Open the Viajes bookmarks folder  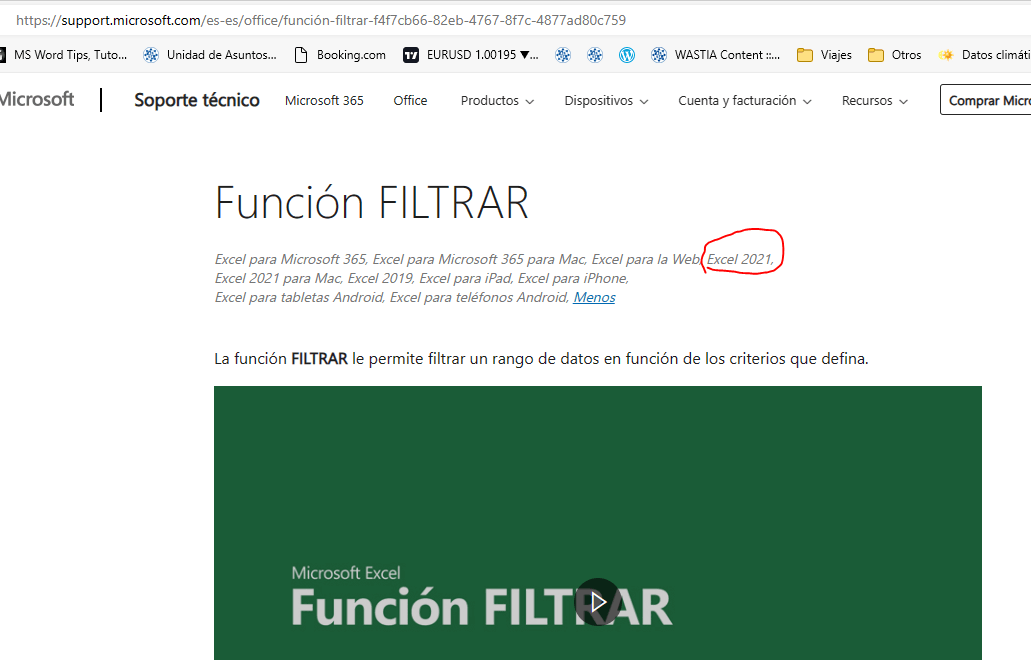coord(824,55)
